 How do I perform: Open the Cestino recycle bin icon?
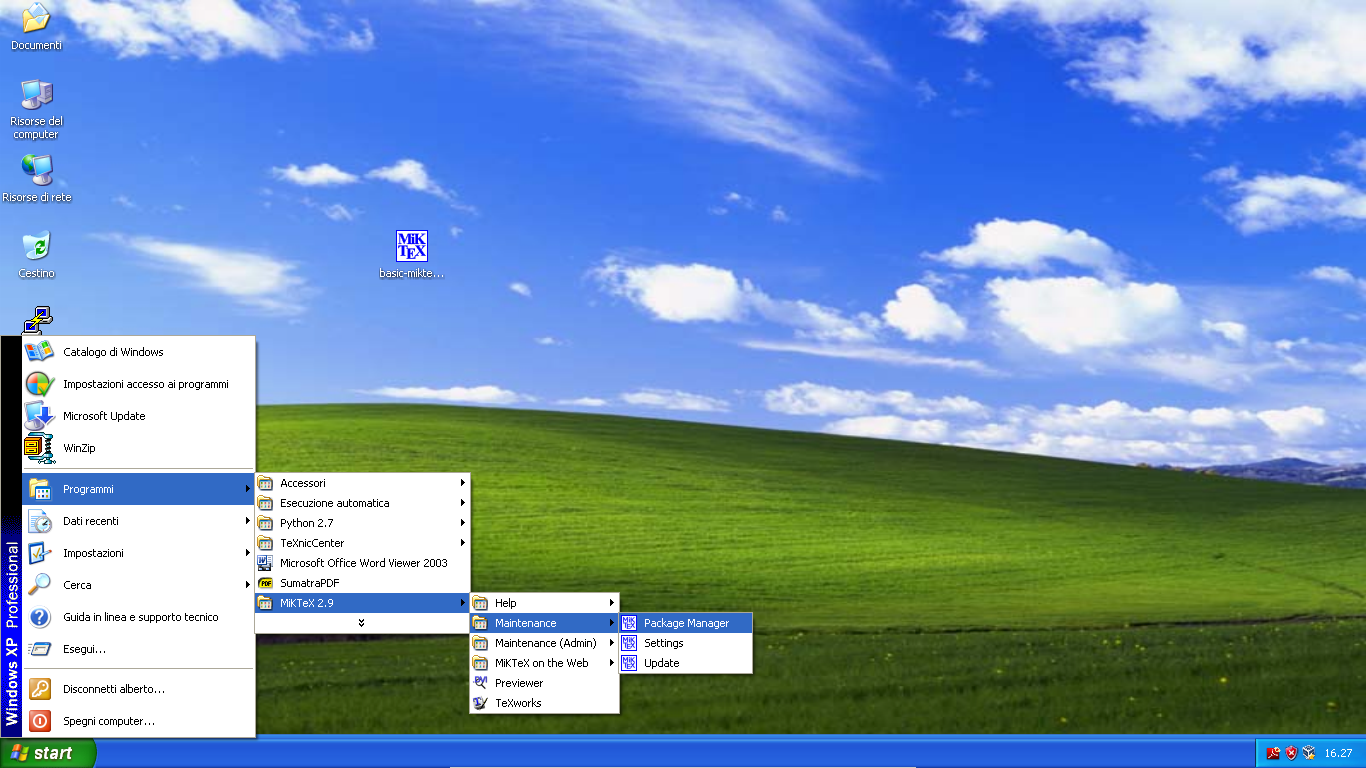coord(36,254)
